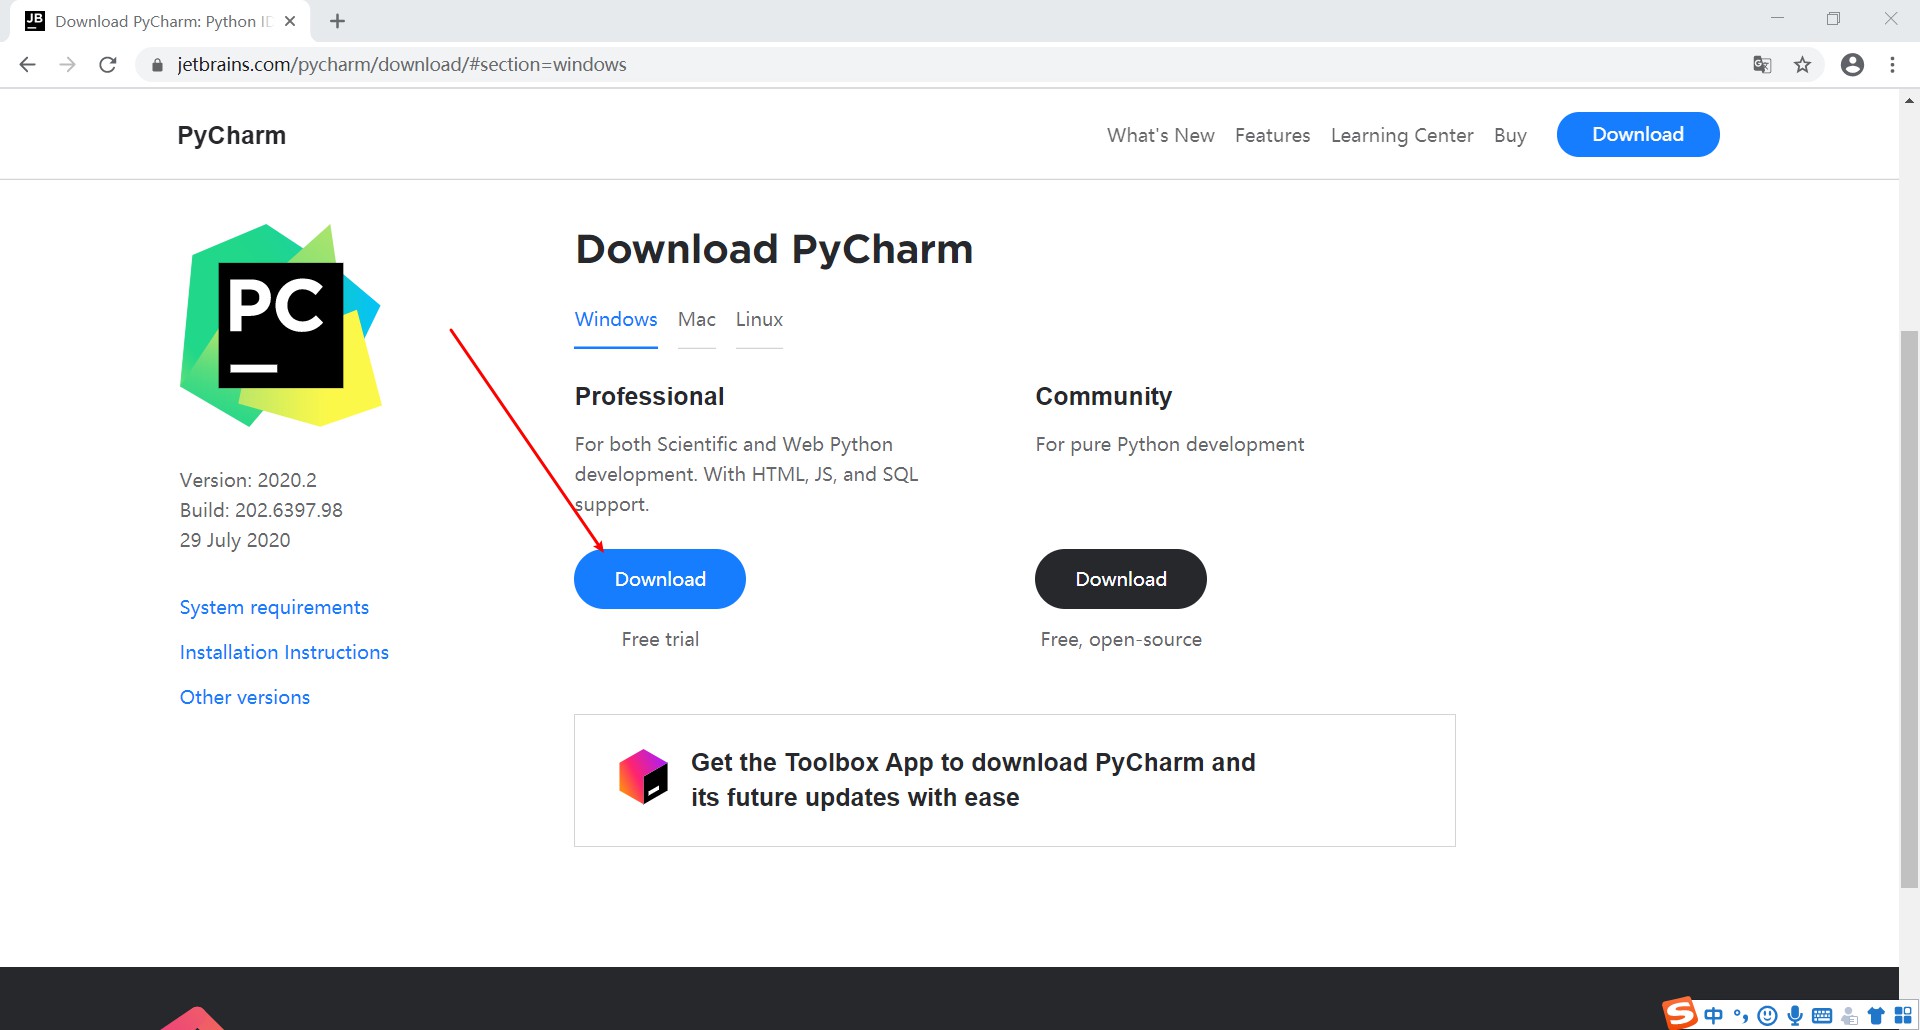Download PyCharm Community edition
Viewport: 1920px width, 1030px height.
[1120, 579]
